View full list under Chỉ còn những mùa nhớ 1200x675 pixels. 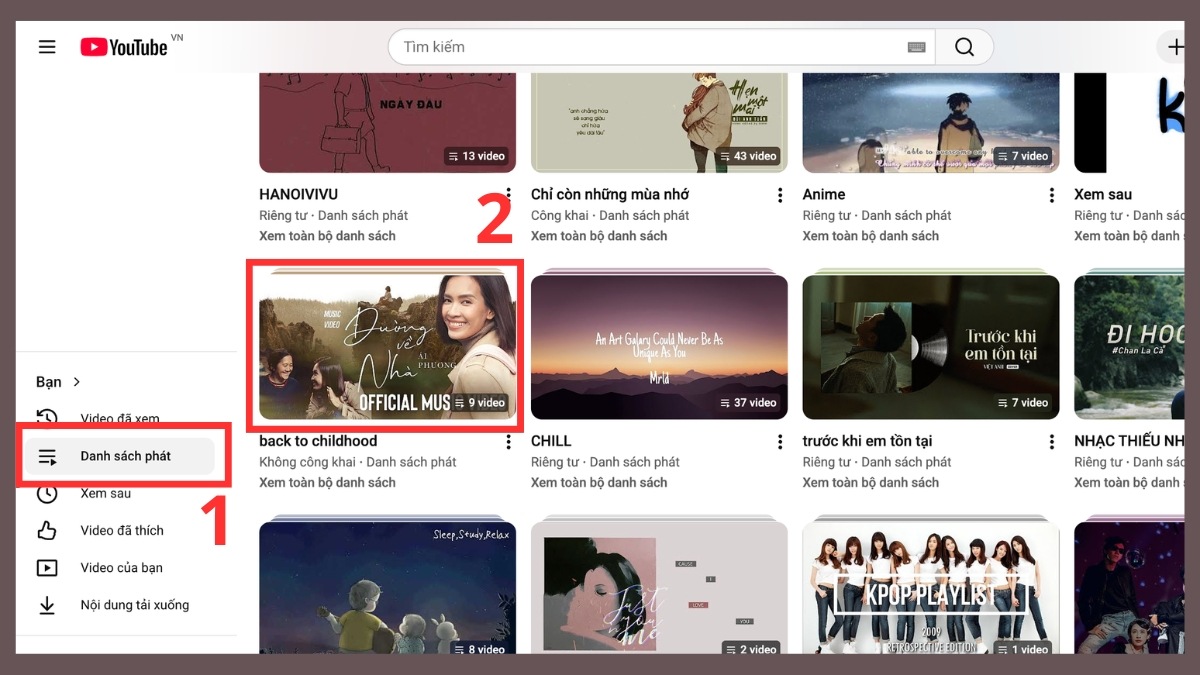pyautogui.click(x=599, y=236)
